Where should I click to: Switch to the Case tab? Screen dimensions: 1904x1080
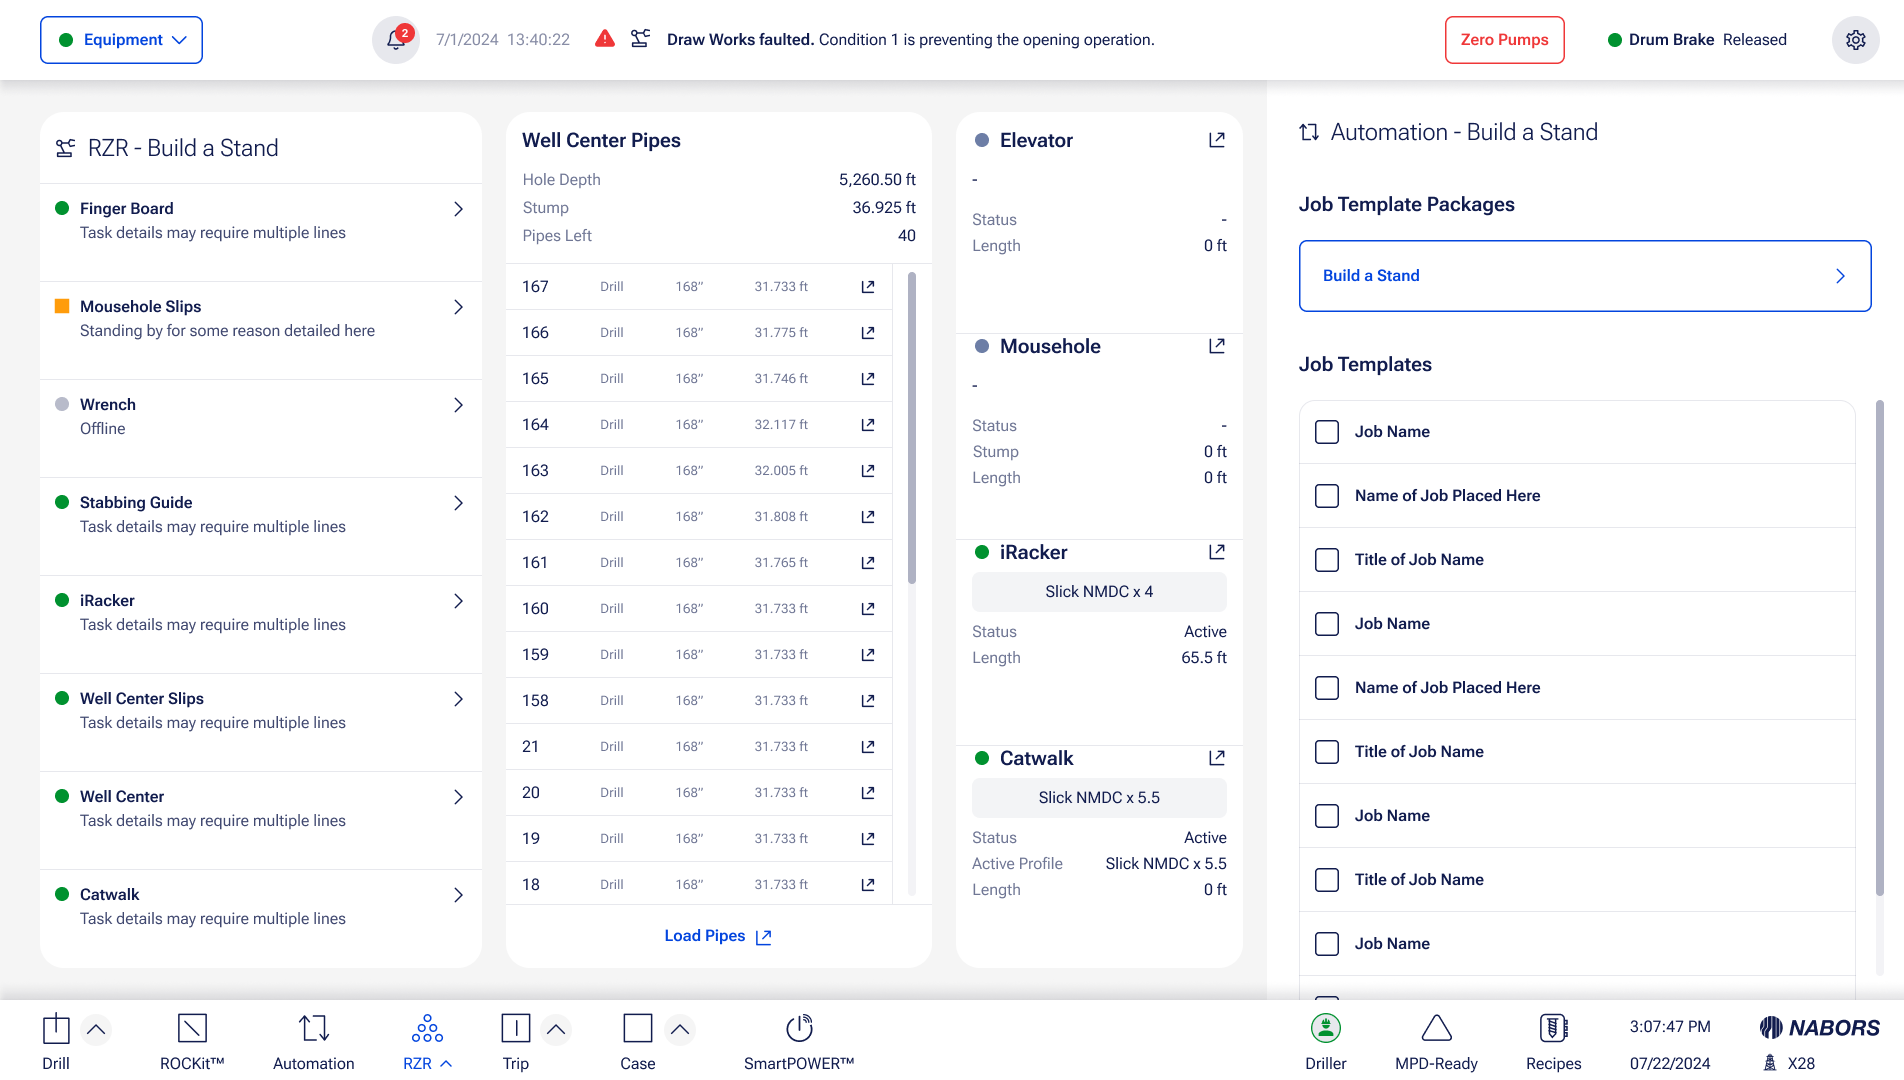point(638,1041)
